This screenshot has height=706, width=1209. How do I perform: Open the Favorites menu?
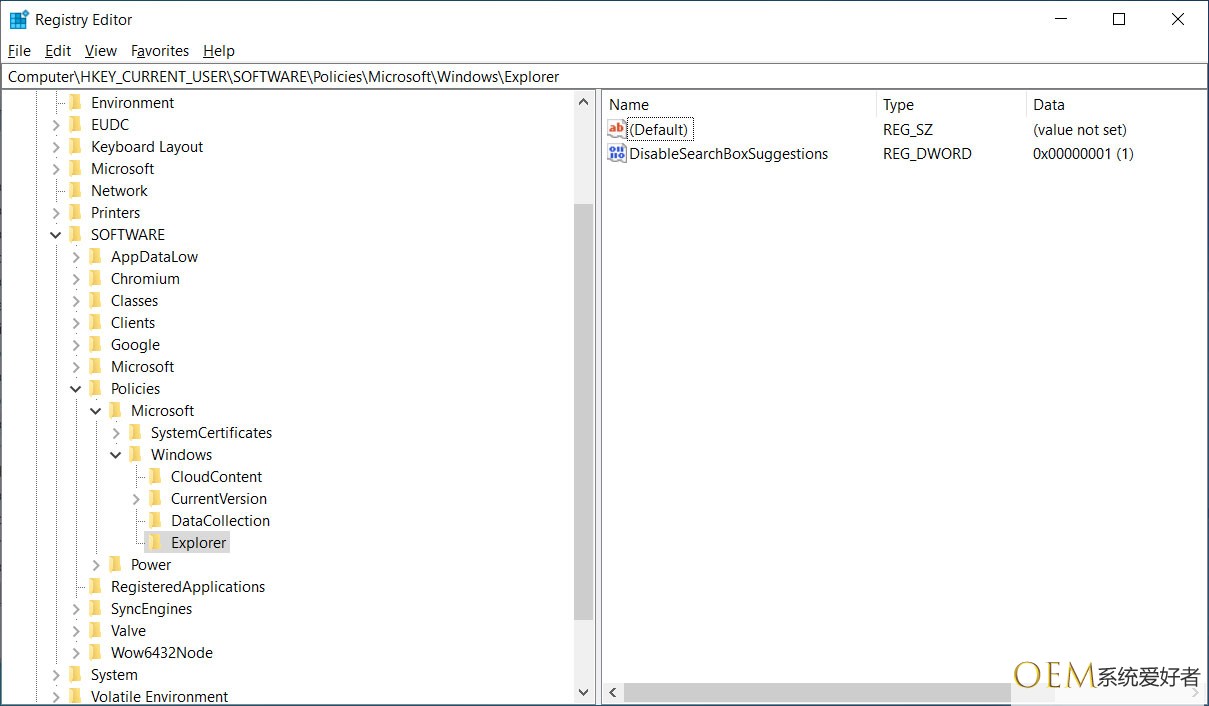click(x=160, y=51)
